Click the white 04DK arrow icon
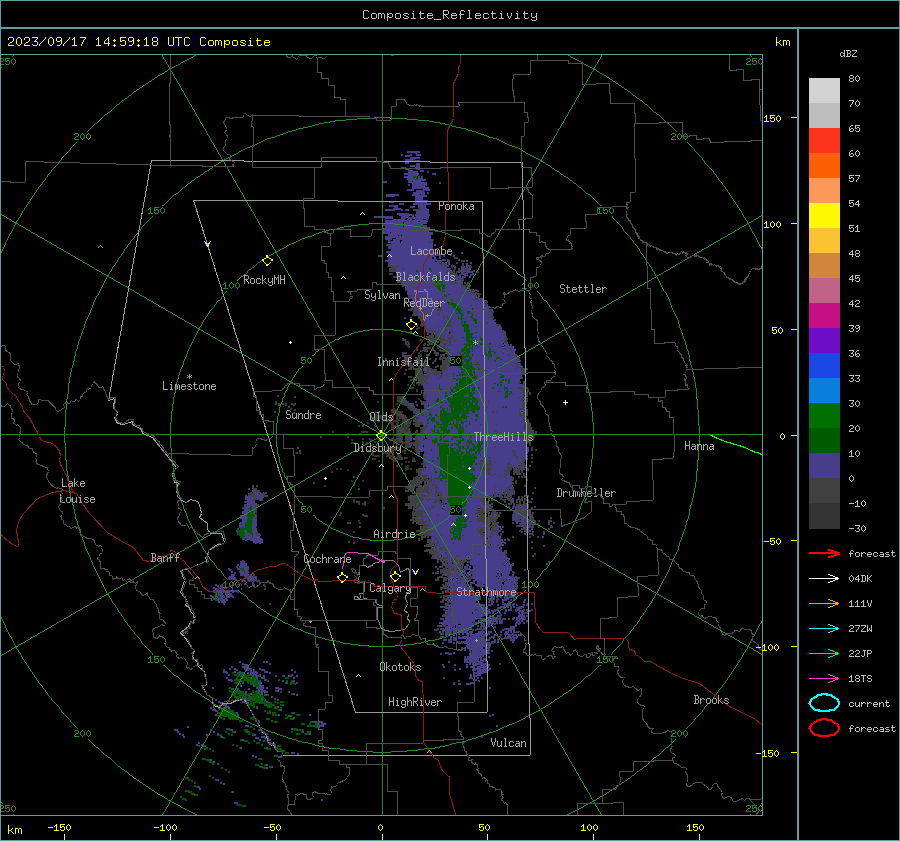The height and width of the screenshot is (841, 900). (x=824, y=579)
